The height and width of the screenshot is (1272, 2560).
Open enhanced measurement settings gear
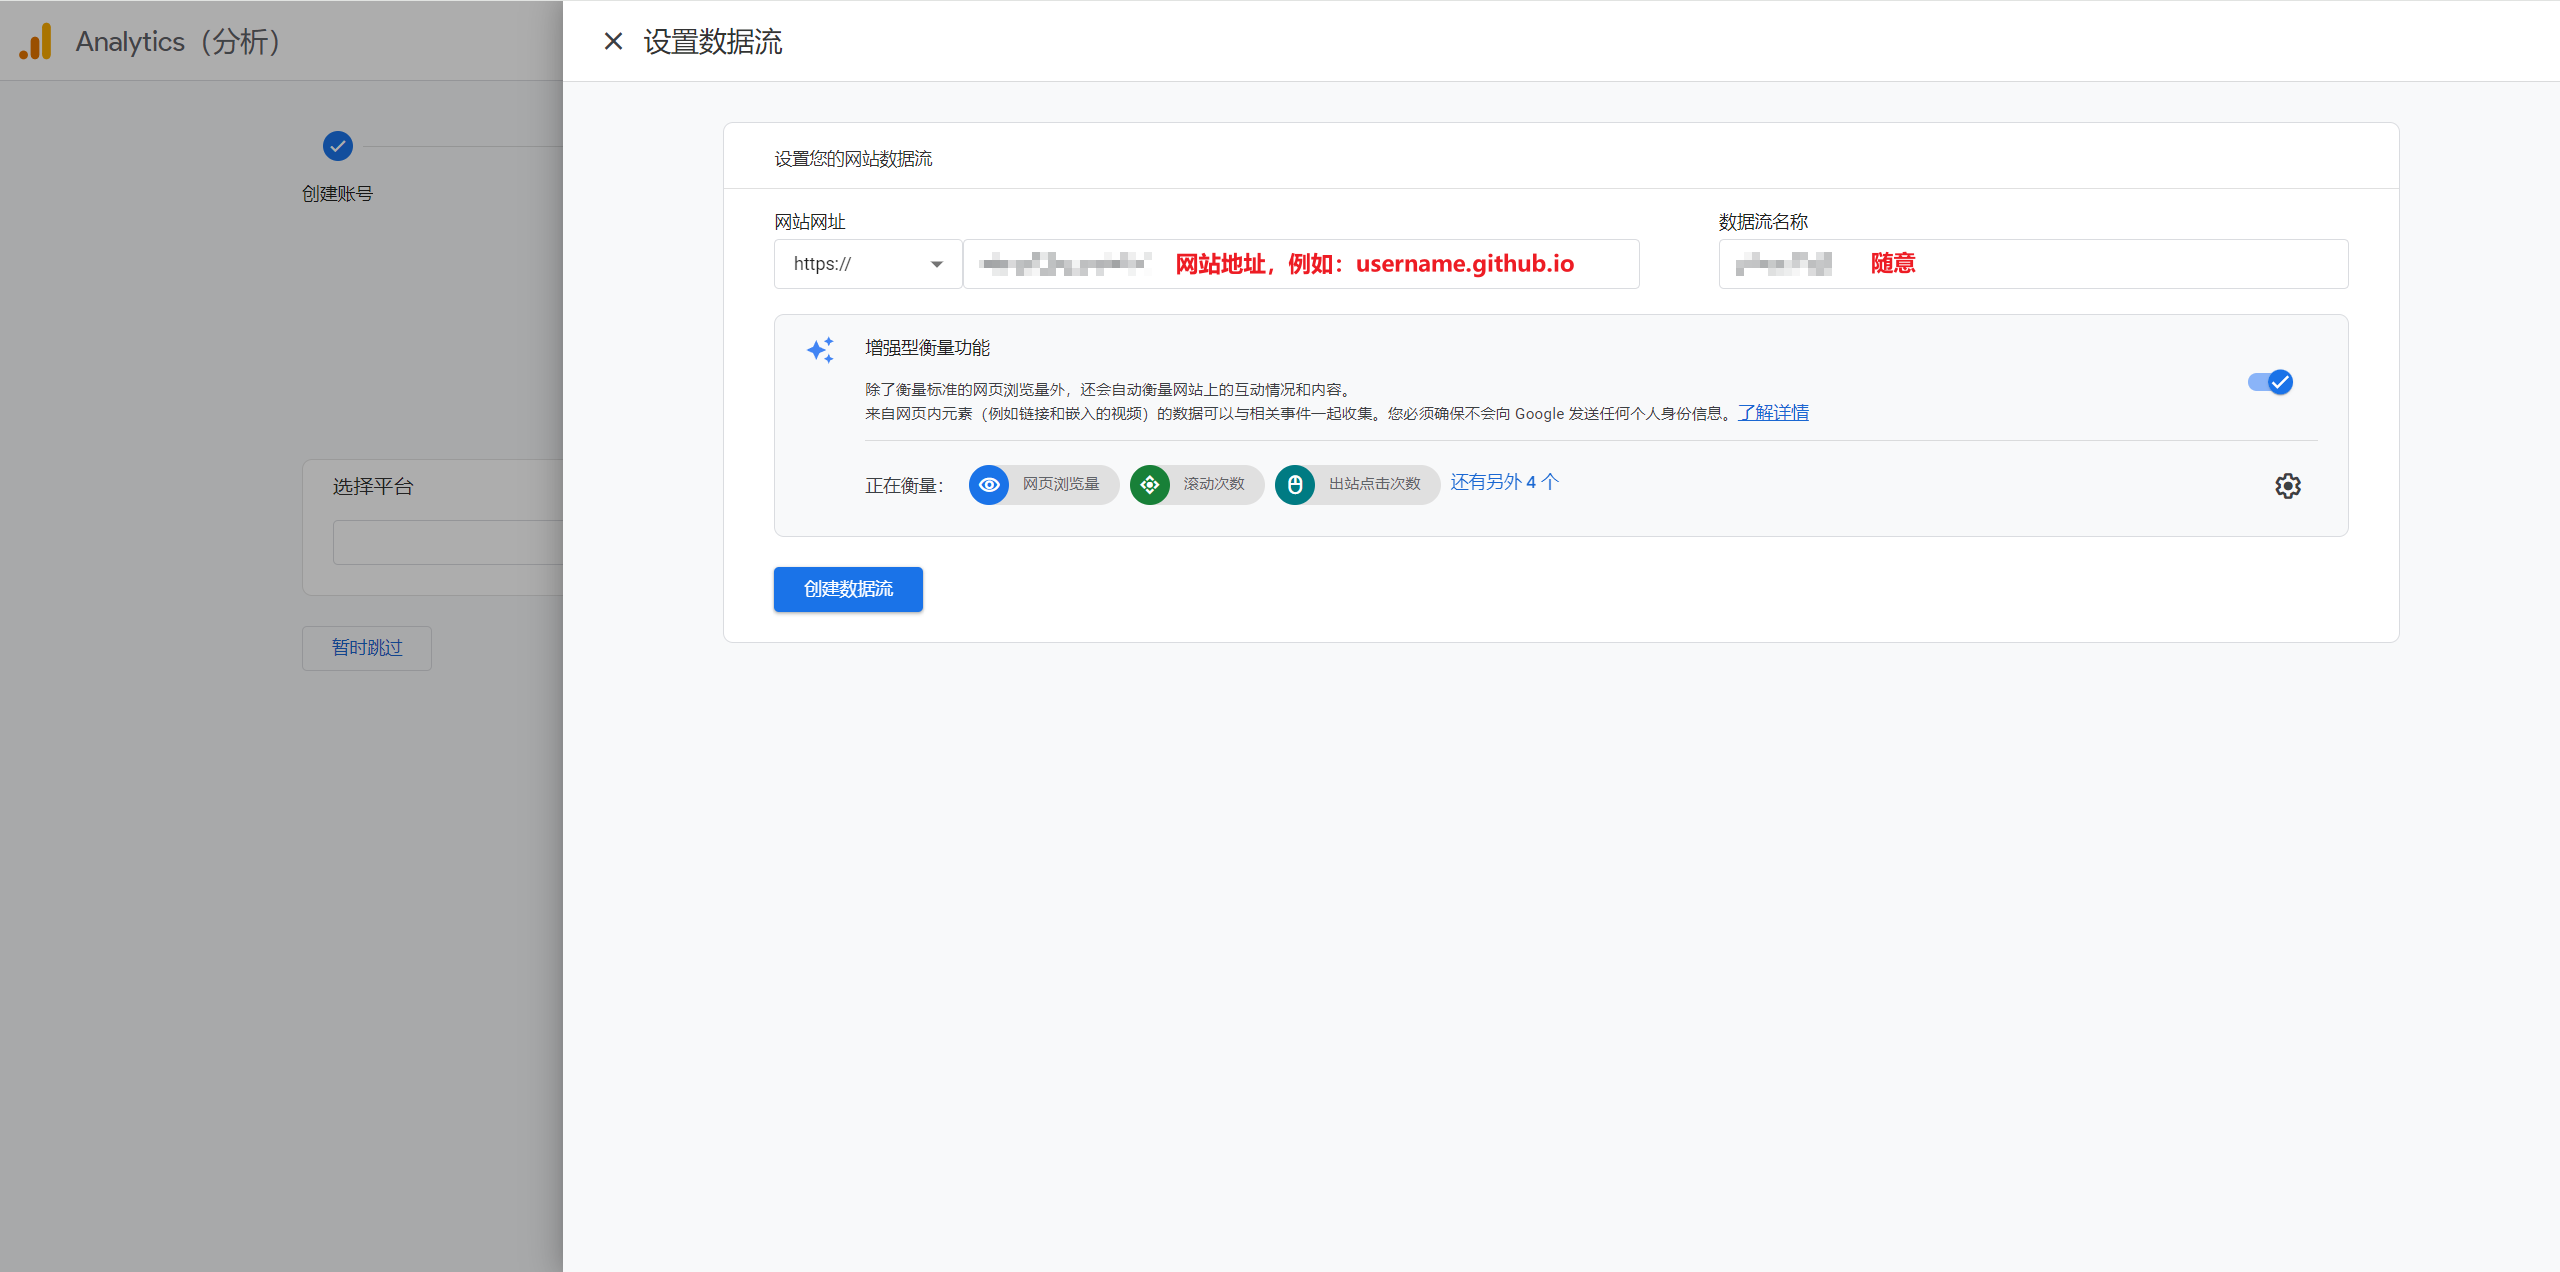click(2288, 486)
